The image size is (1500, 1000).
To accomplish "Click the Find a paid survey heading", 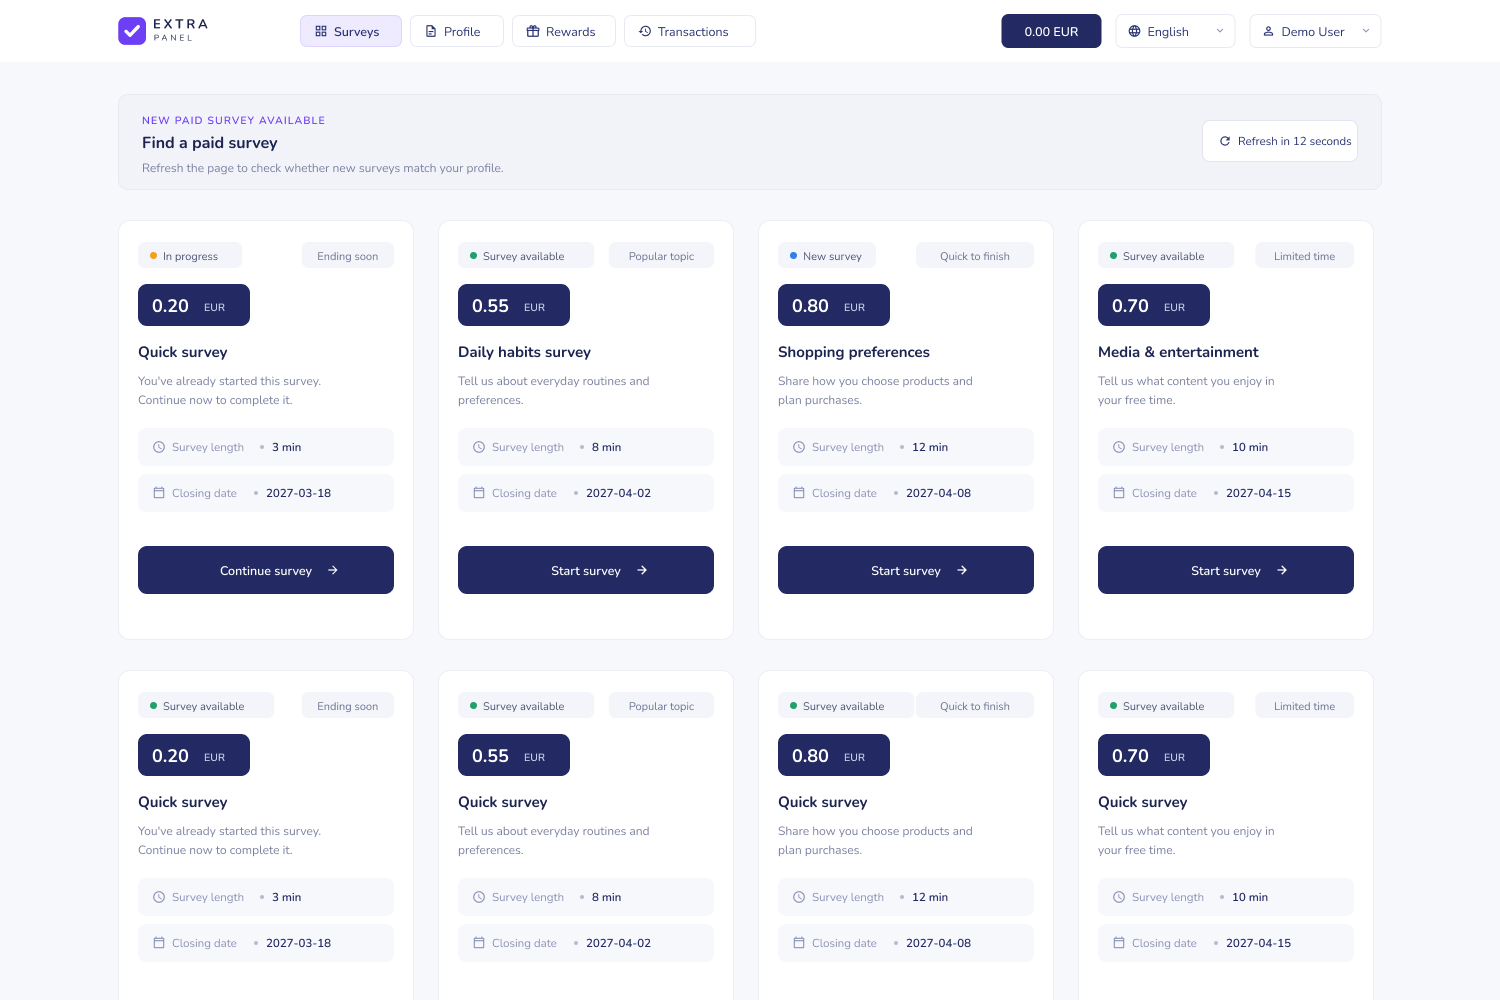I will pos(210,143).
